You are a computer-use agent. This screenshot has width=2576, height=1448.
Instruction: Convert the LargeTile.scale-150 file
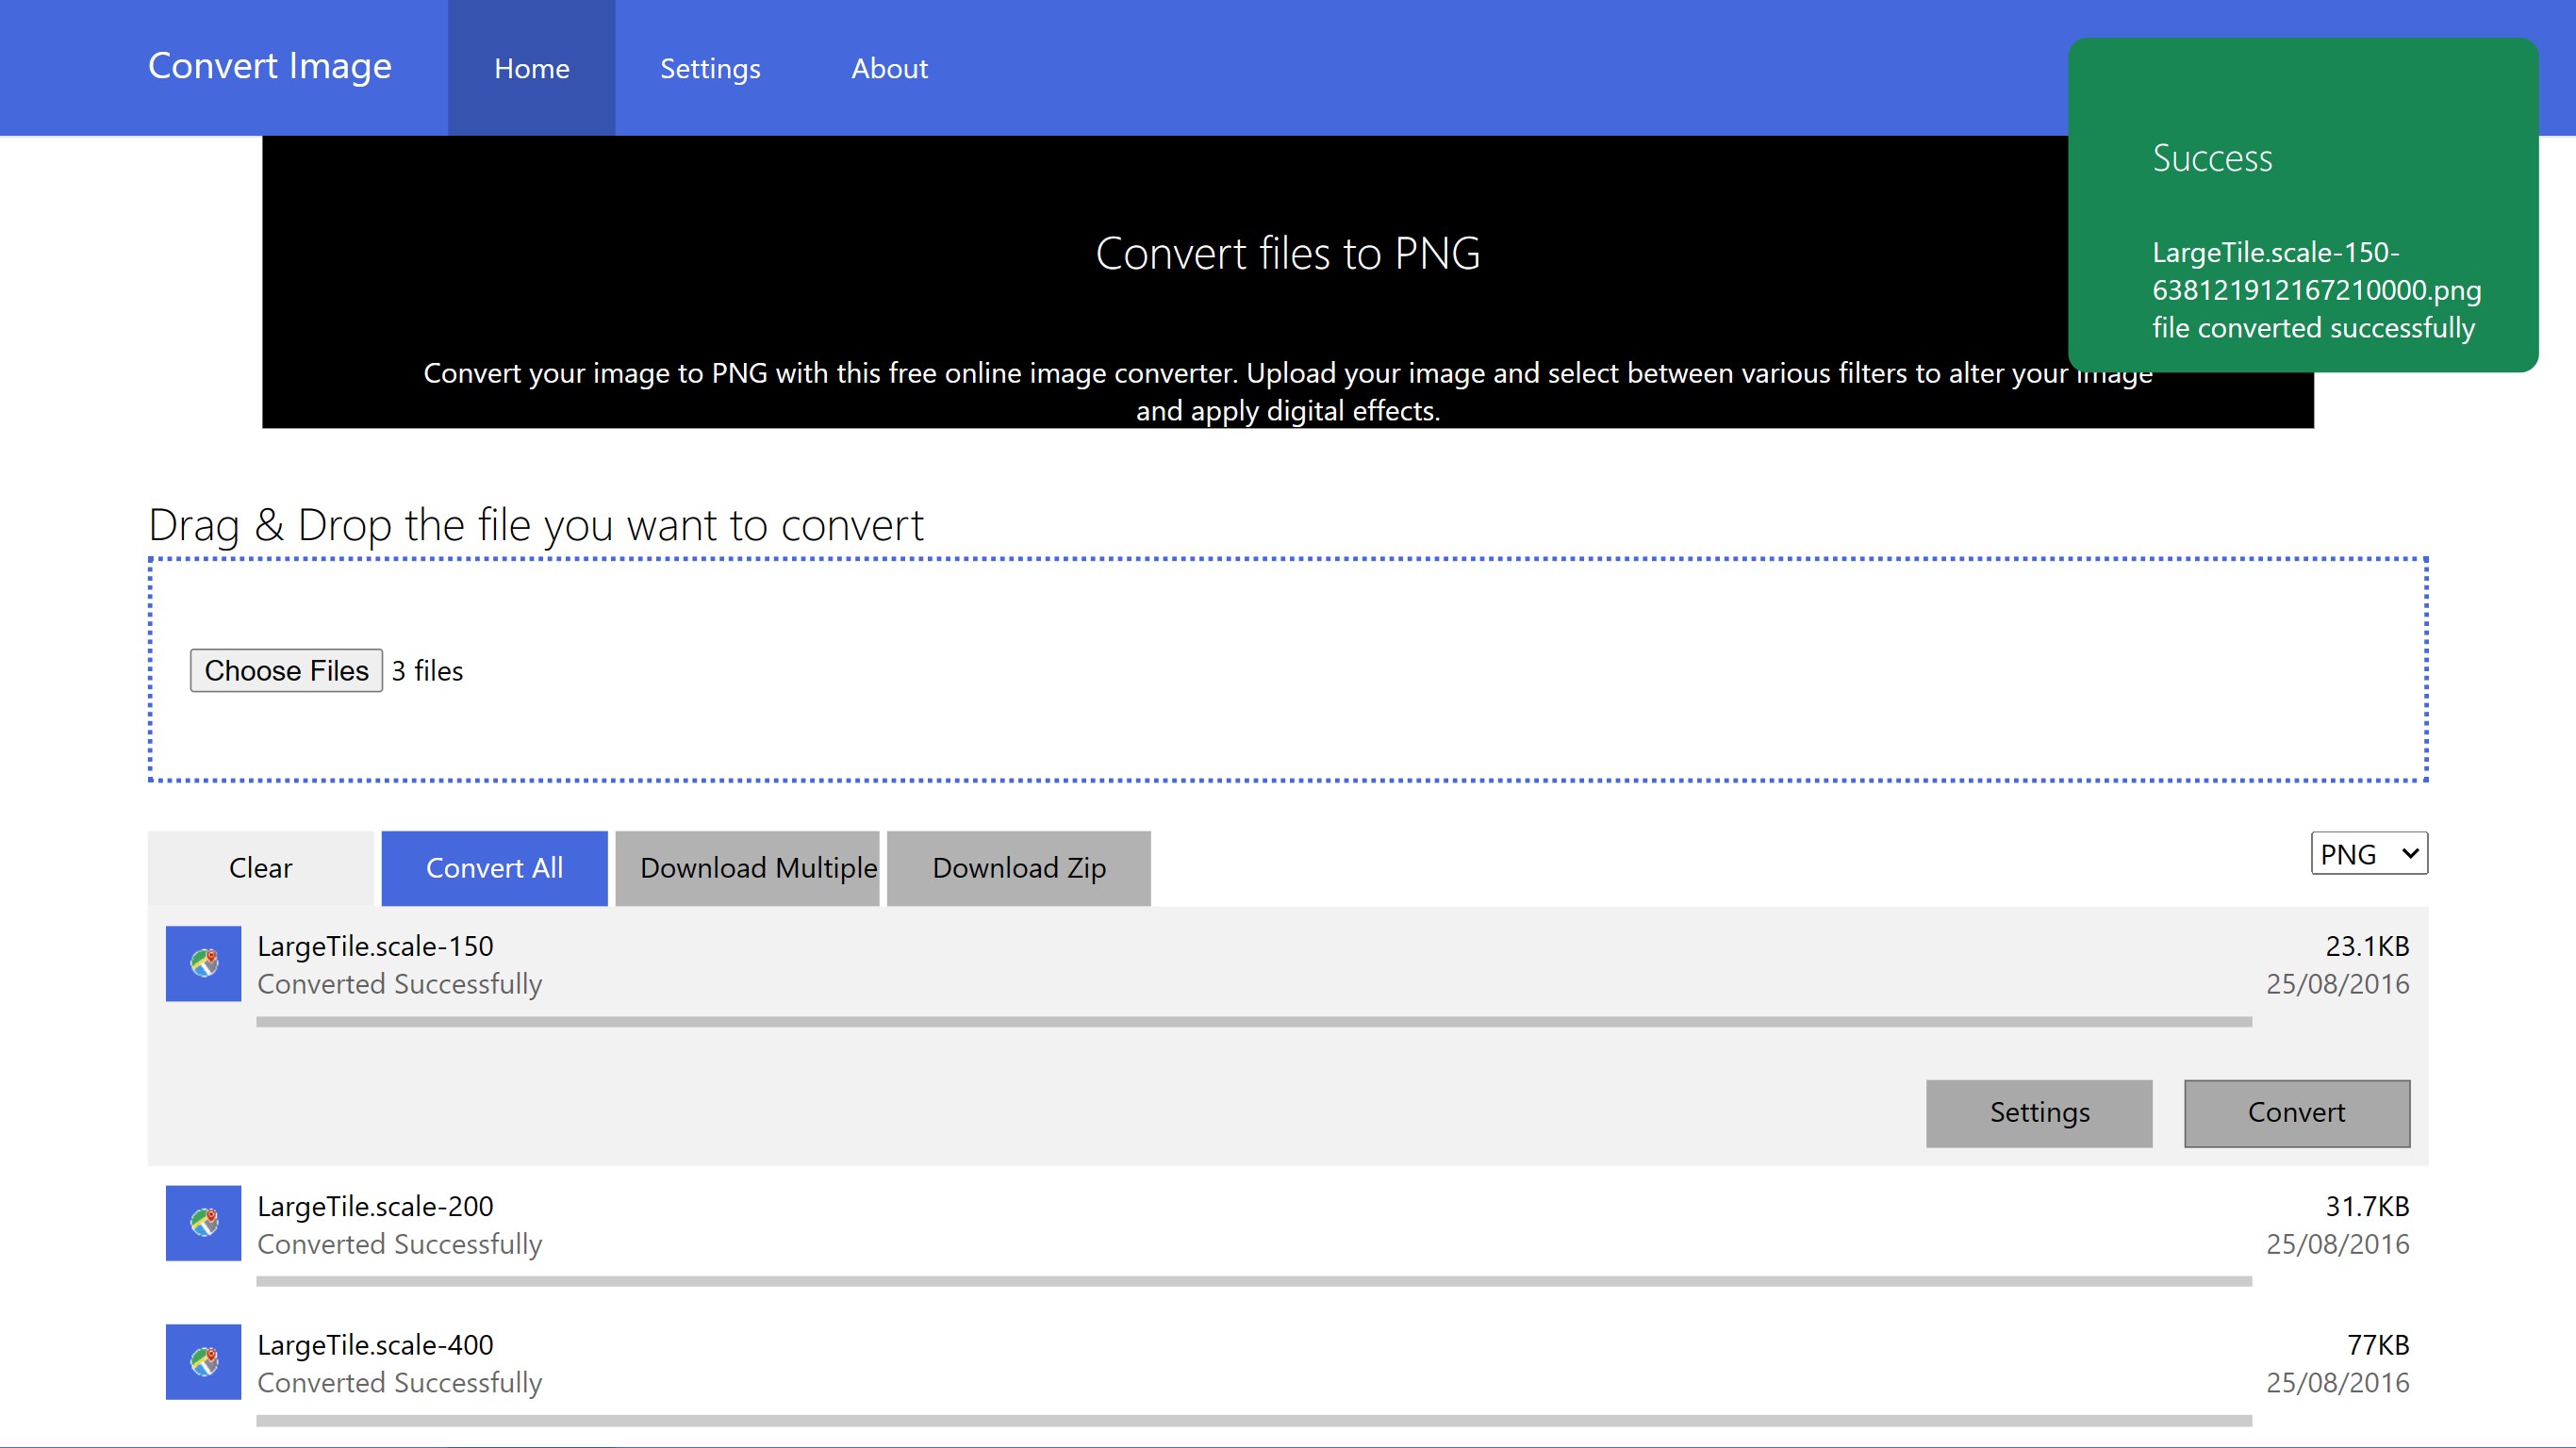pyautogui.click(x=2296, y=1112)
